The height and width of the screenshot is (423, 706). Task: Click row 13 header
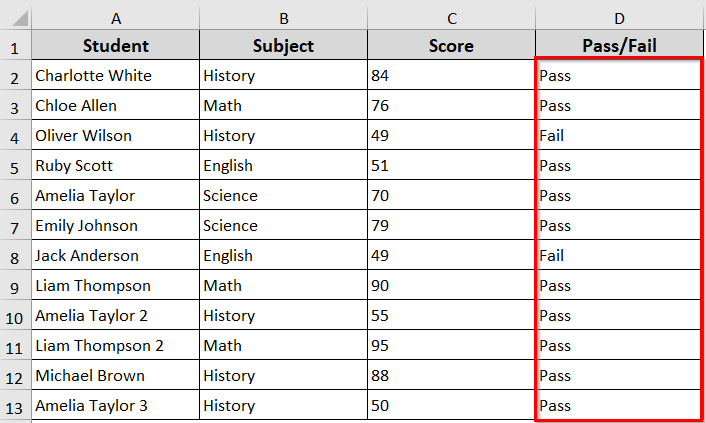pos(15,406)
